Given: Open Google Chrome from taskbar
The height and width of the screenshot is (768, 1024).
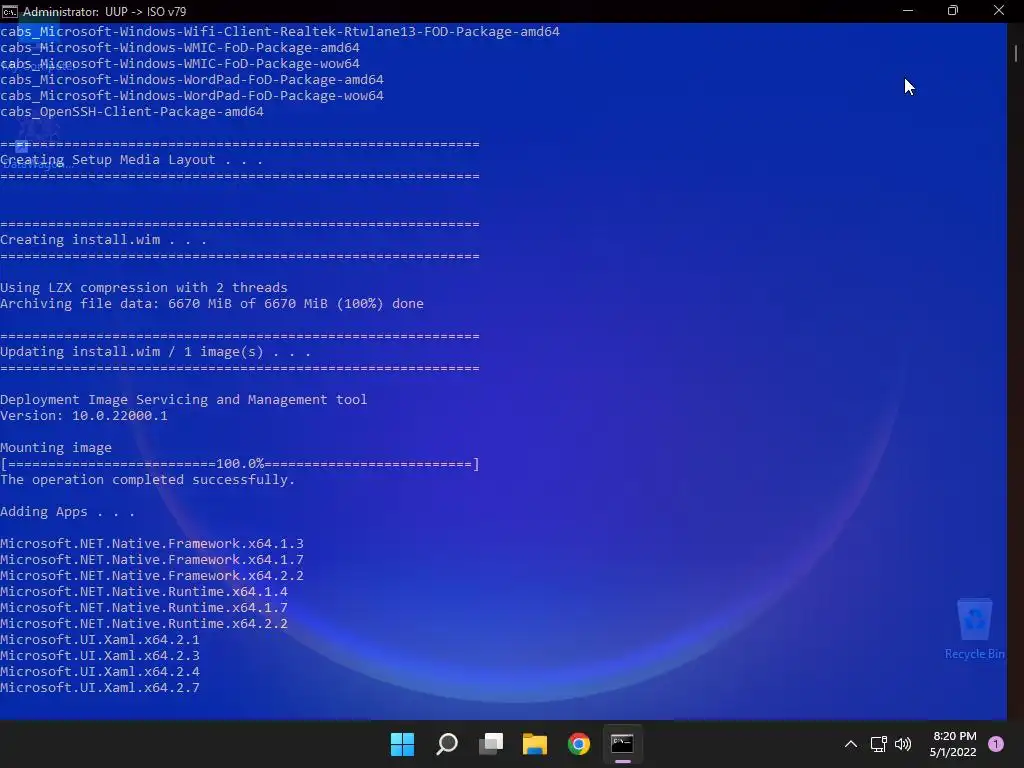Looking at the screenshot, I should (x=579, y=744).
